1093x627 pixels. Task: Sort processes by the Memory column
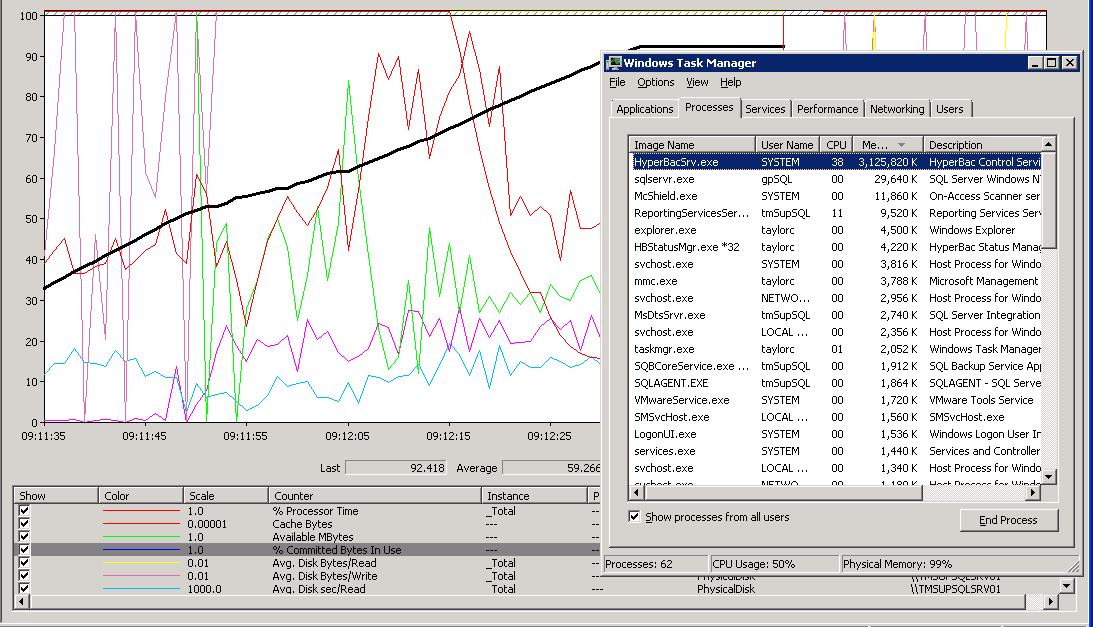(878, 145)
